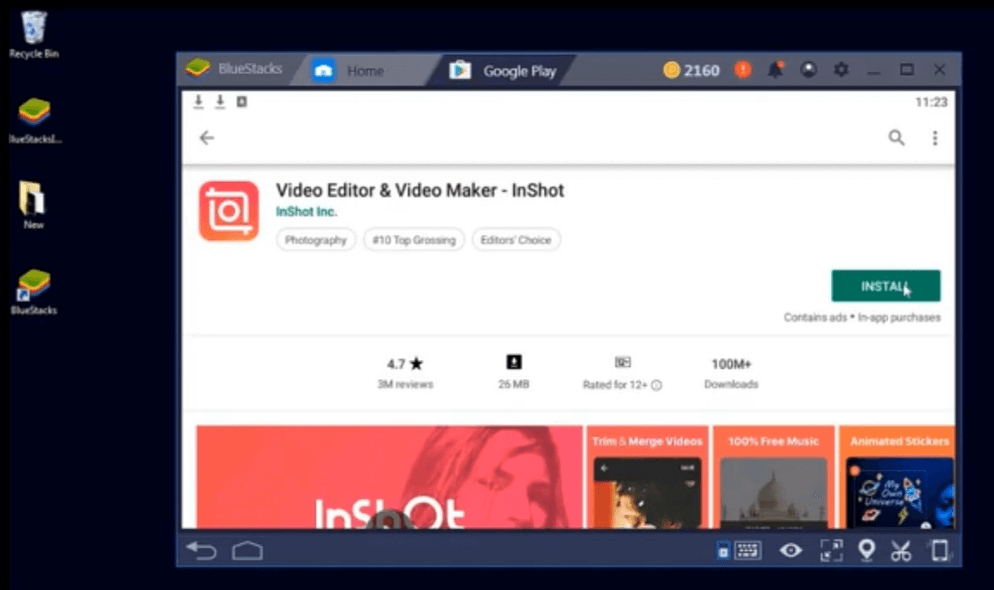Open the BlueStacks installer desktop icon
The image size is (994, 590).
click(34, 120)
